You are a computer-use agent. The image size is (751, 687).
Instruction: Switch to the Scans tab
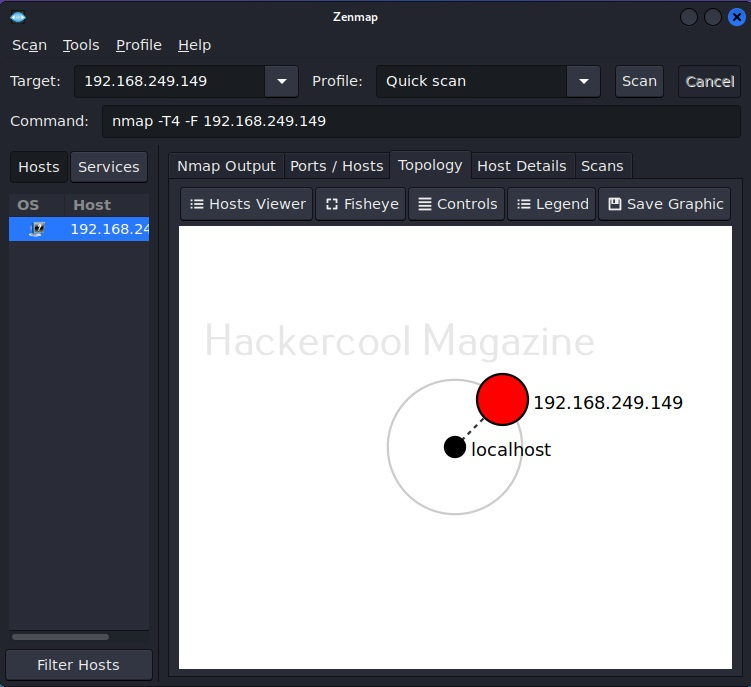pos(603,166)
